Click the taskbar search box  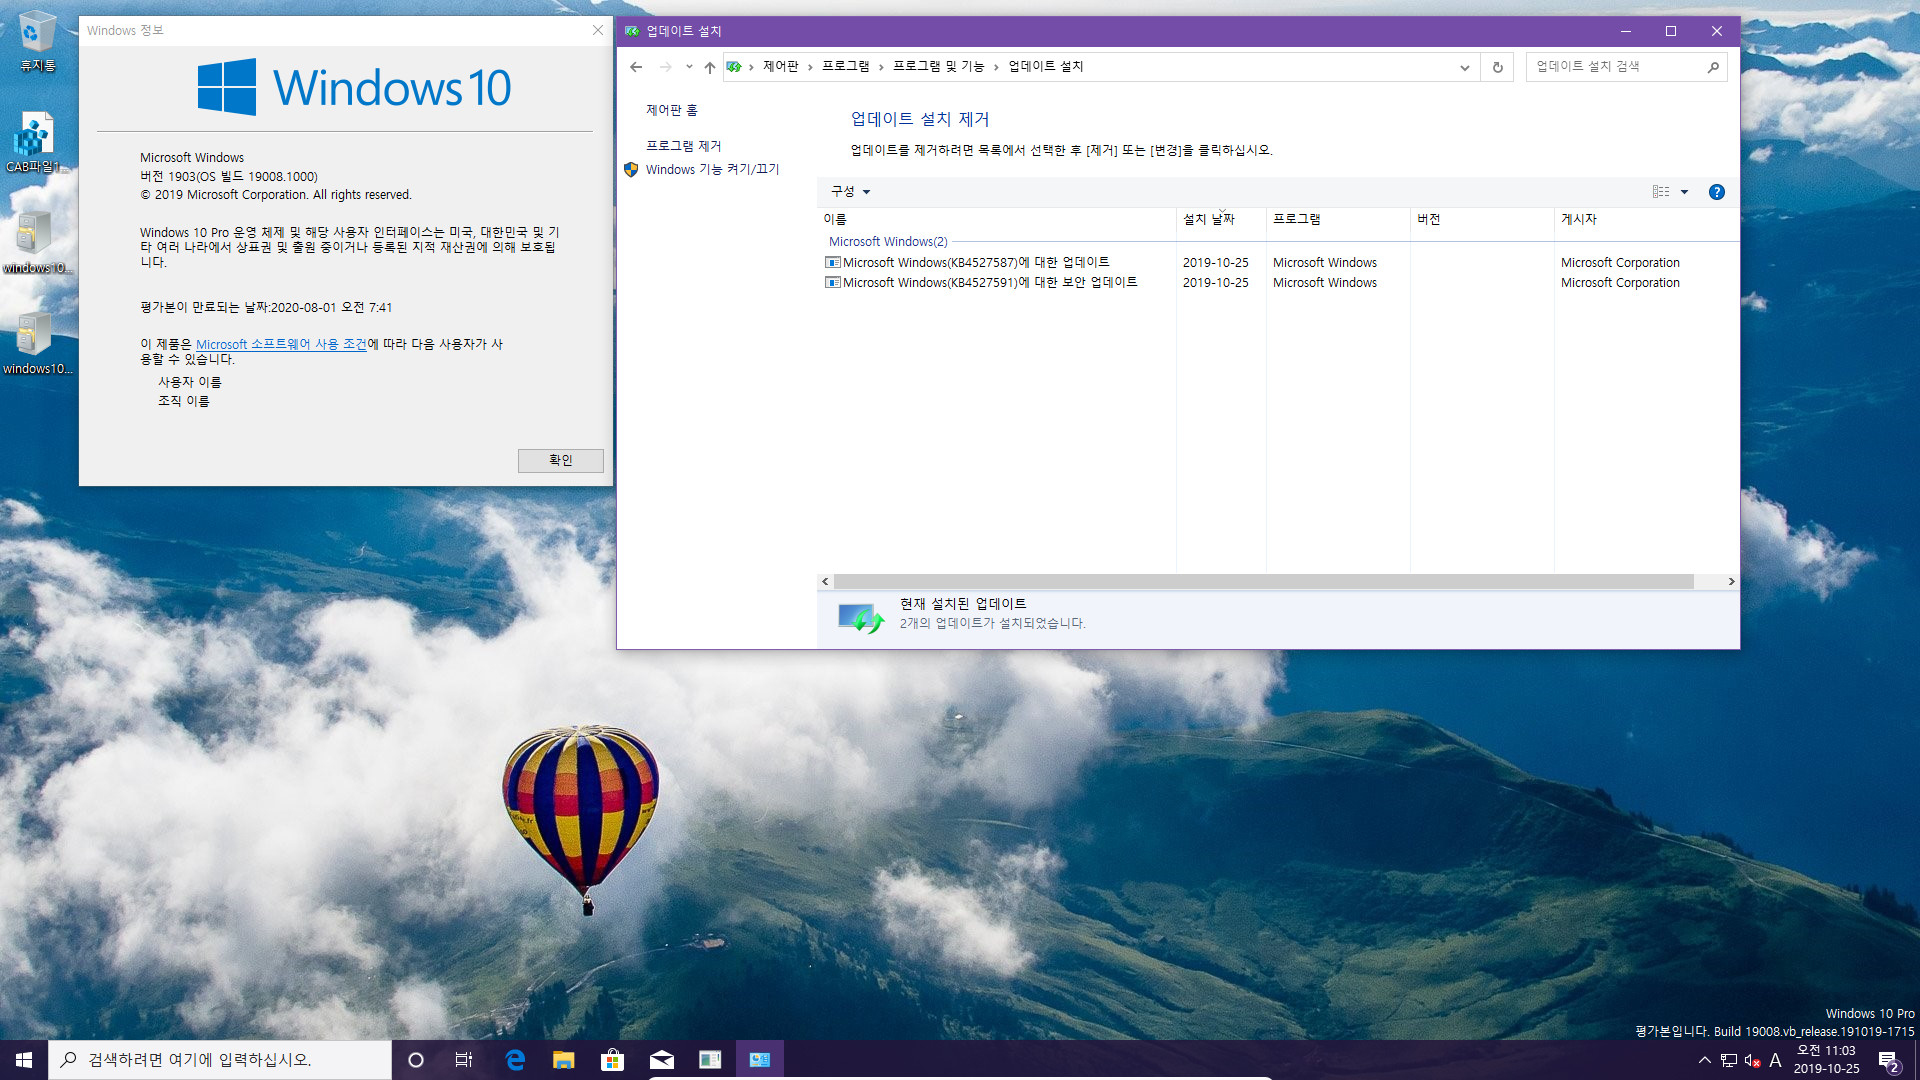pyautogui.click(x=220, y=1060)
